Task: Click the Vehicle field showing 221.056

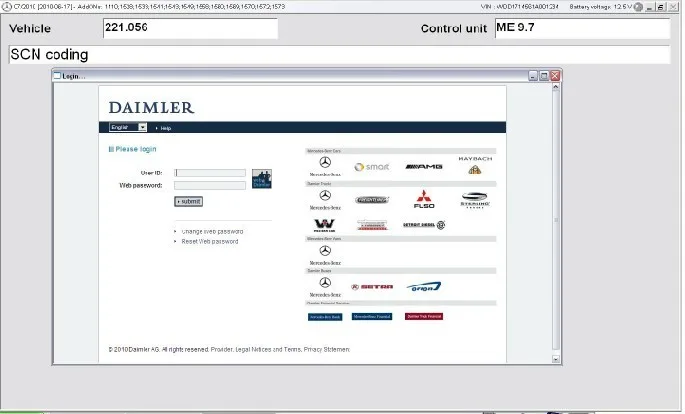Action: (x=190, y=28)
